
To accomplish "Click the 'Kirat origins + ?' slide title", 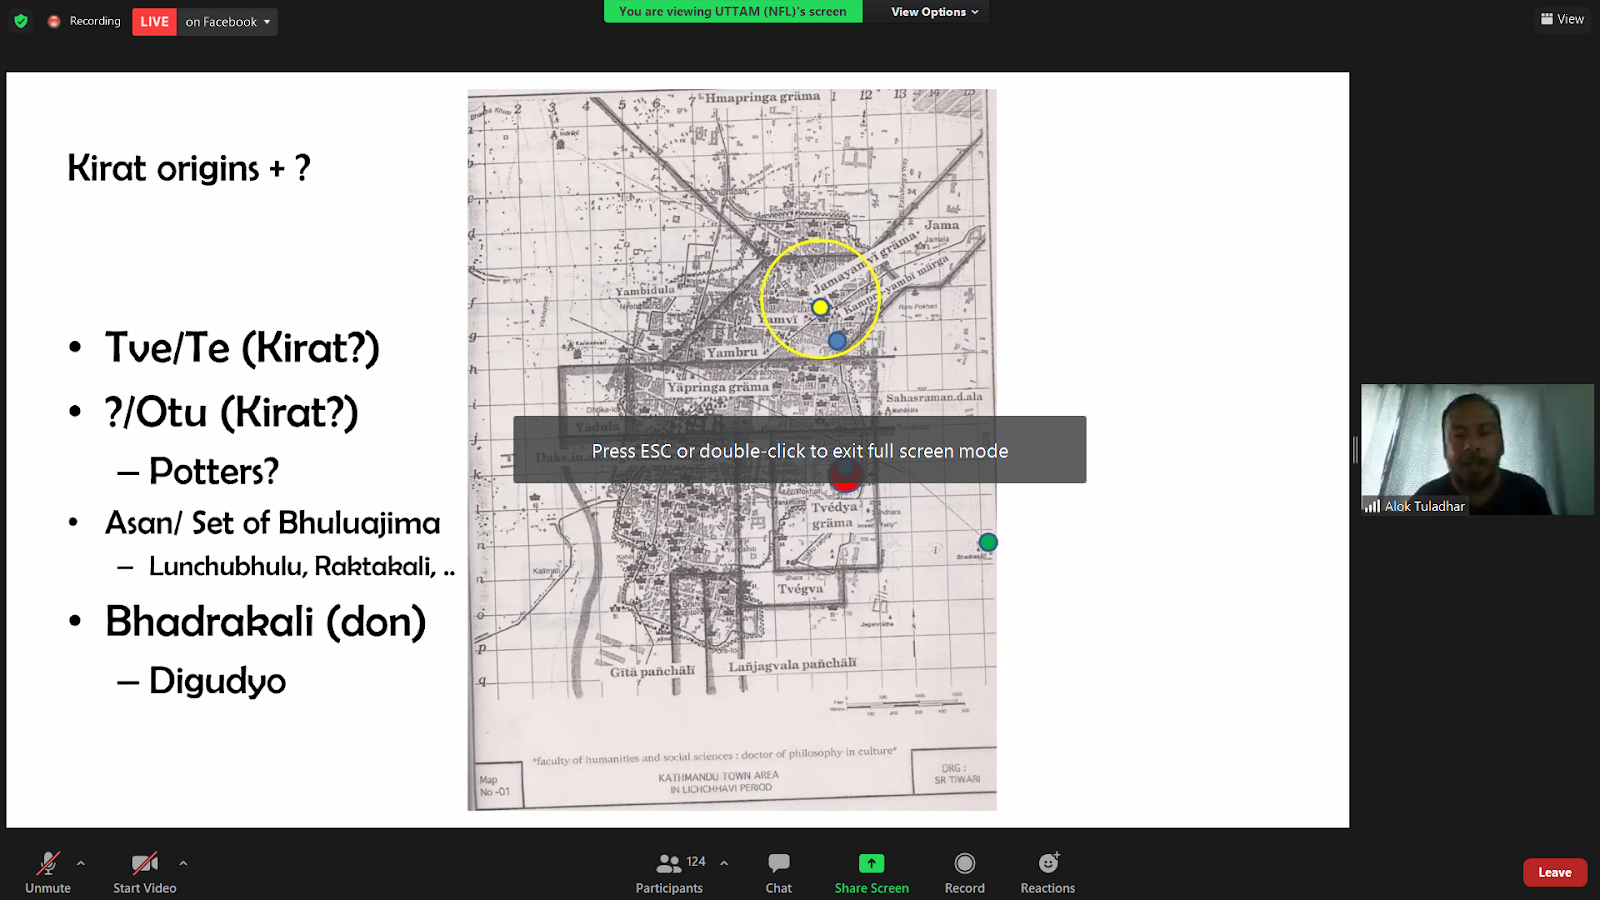I will [x=189, y=168].
